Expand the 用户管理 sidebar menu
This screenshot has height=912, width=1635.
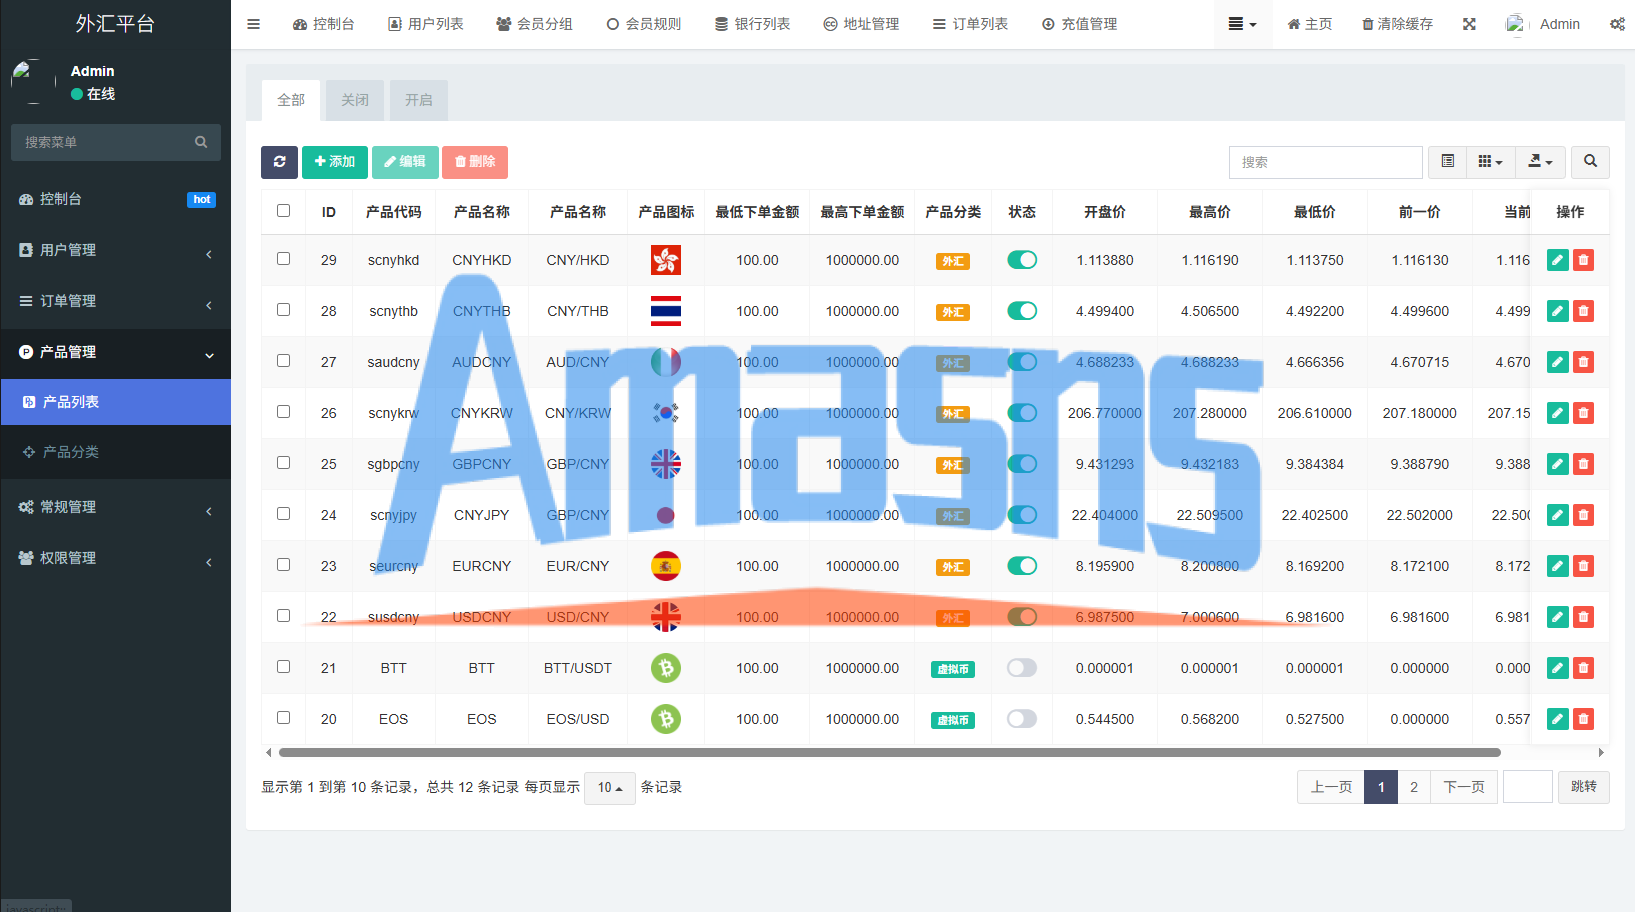[116, 250]
